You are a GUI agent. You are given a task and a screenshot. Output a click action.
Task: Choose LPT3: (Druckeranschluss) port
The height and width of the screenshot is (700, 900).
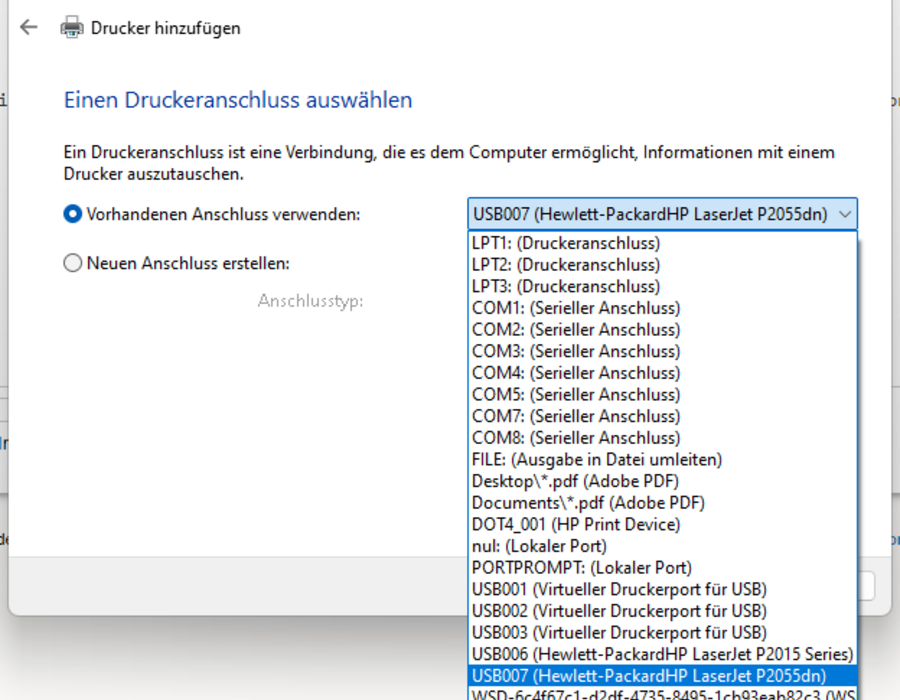(663, 286)
